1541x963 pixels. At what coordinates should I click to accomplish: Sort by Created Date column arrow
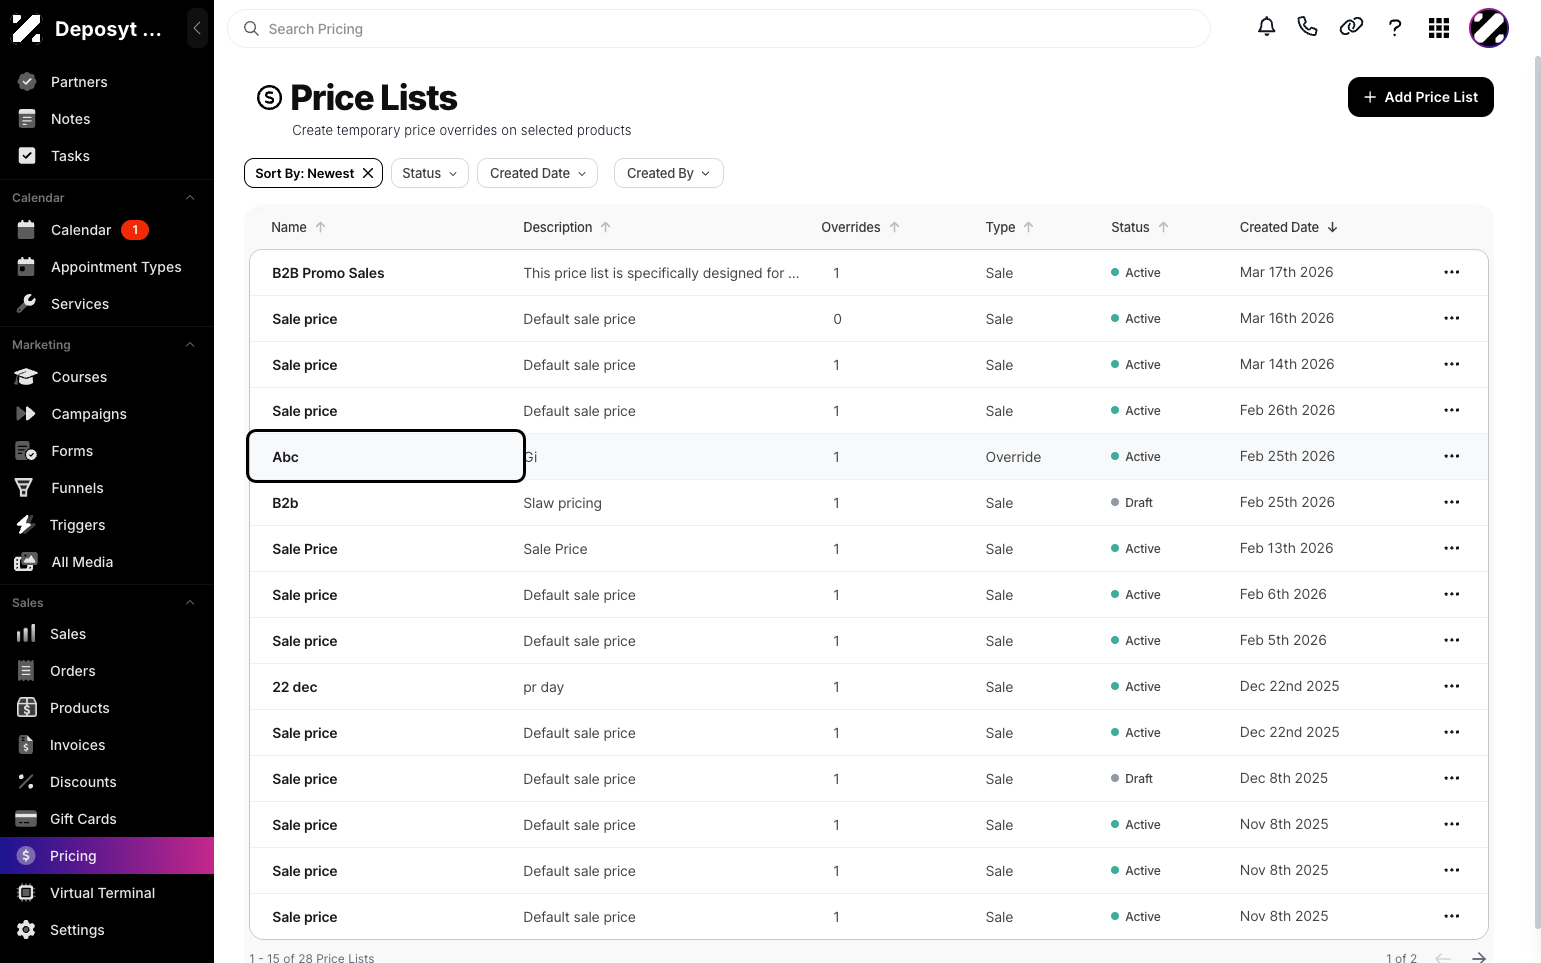click(1333, 227)
